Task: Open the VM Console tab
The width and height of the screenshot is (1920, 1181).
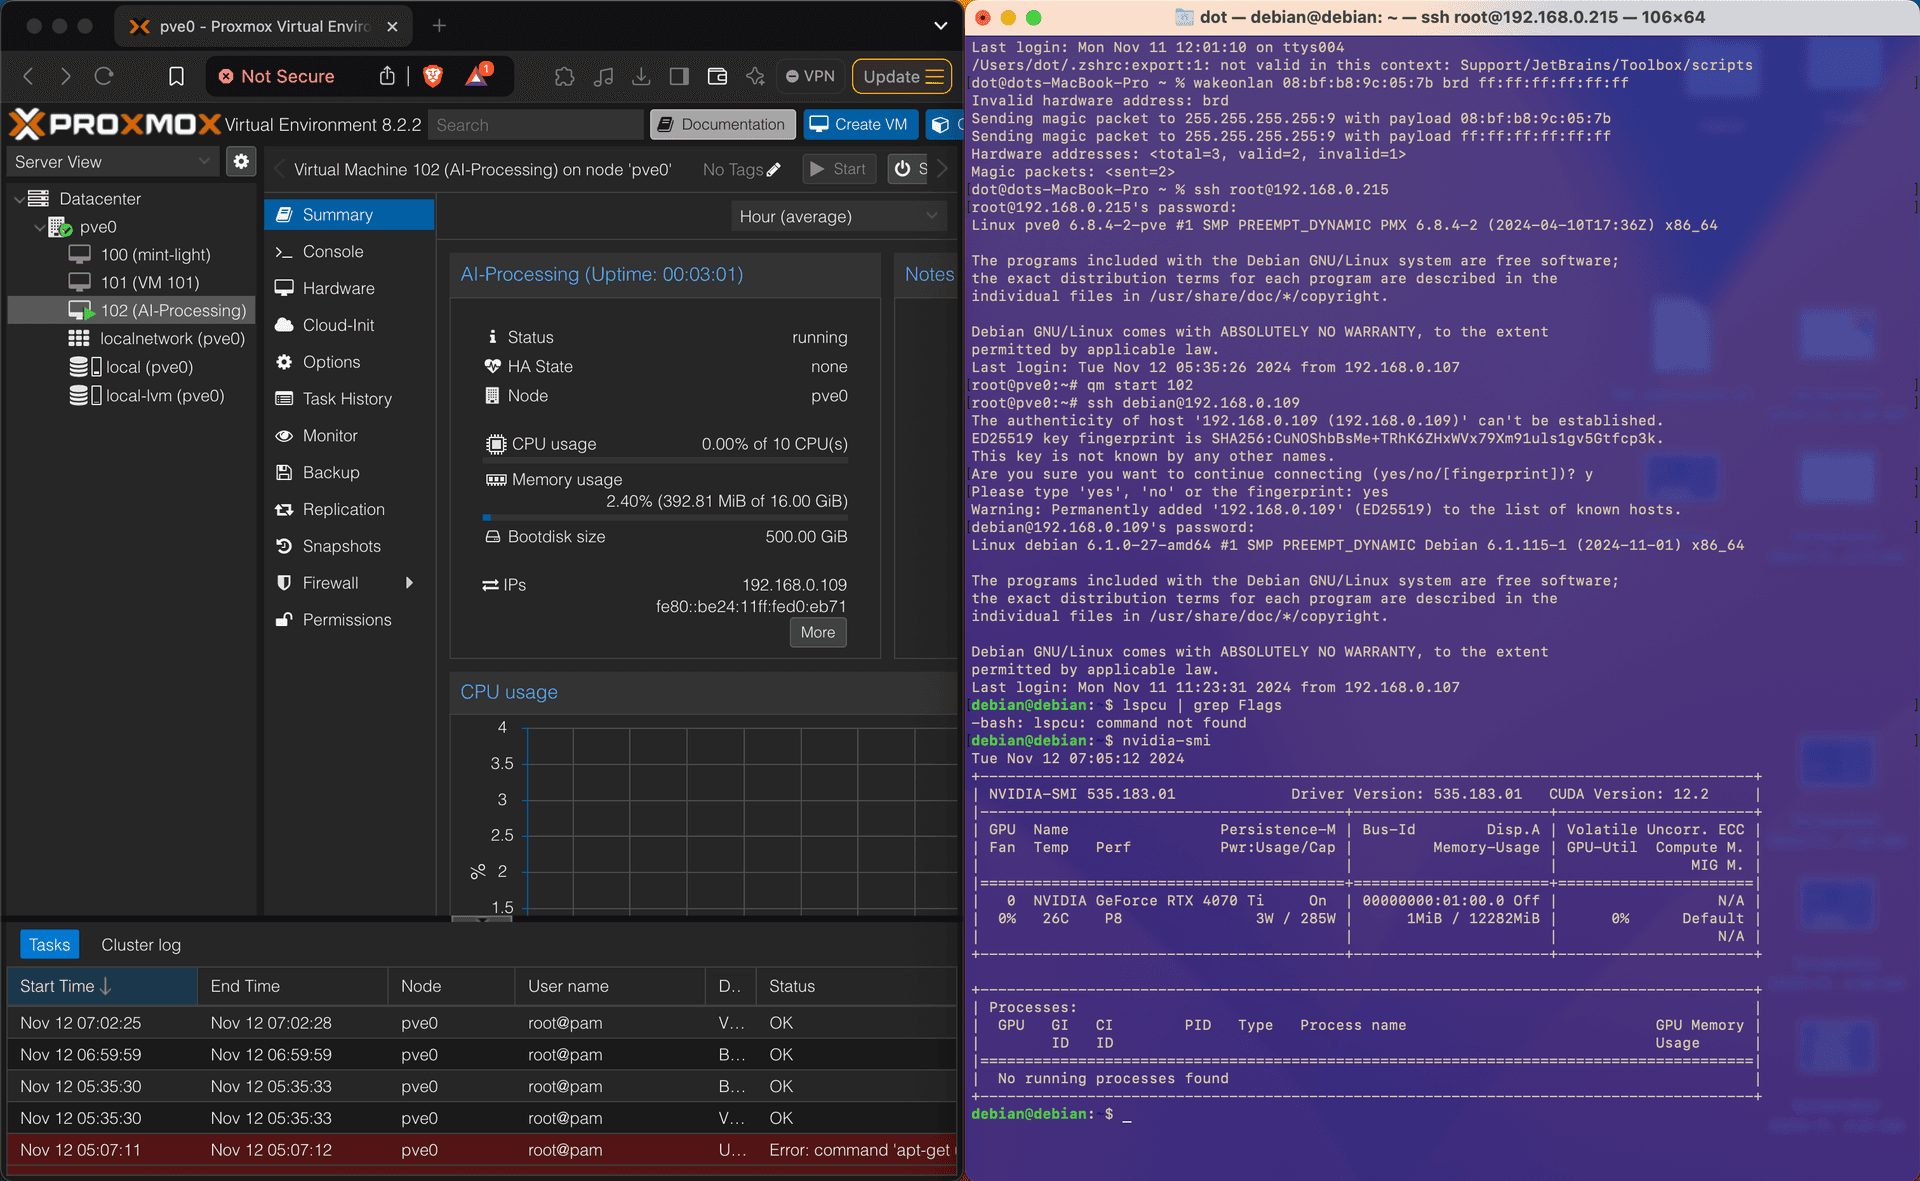Action: coord(349,252)
